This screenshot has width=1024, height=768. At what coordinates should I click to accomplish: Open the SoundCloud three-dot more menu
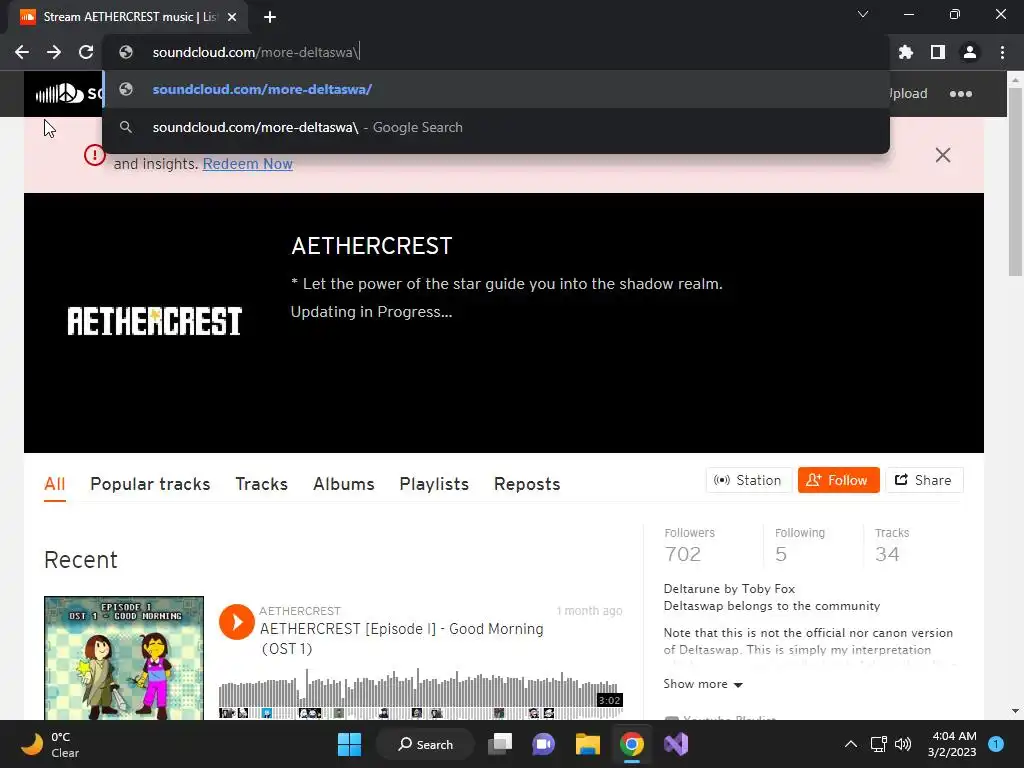pos(961,94)
